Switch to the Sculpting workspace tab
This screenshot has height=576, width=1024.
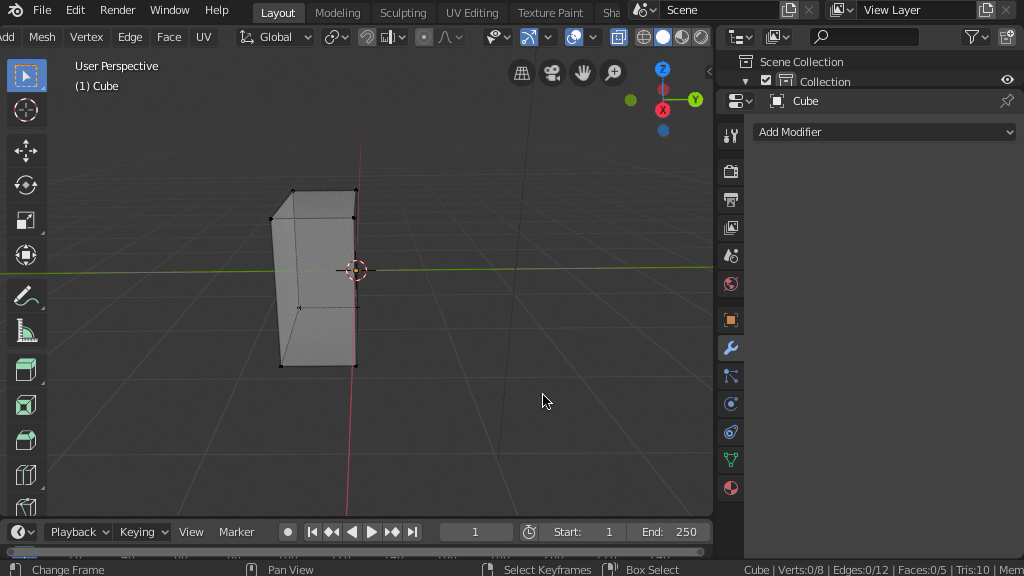[x=403, y=13]
